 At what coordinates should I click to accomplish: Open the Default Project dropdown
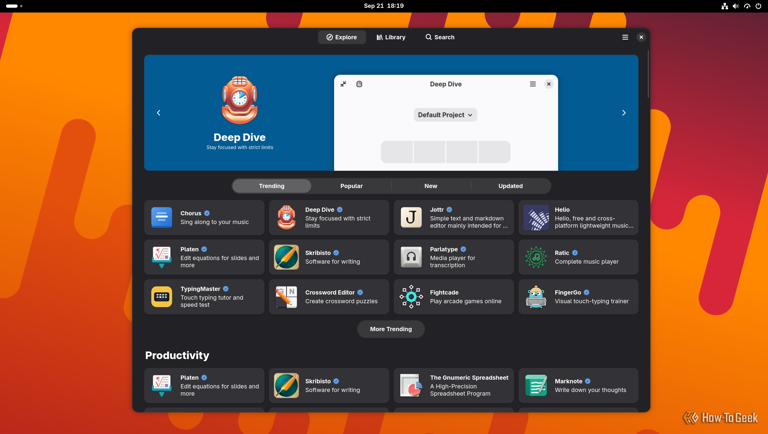click(x=445, y=115)
